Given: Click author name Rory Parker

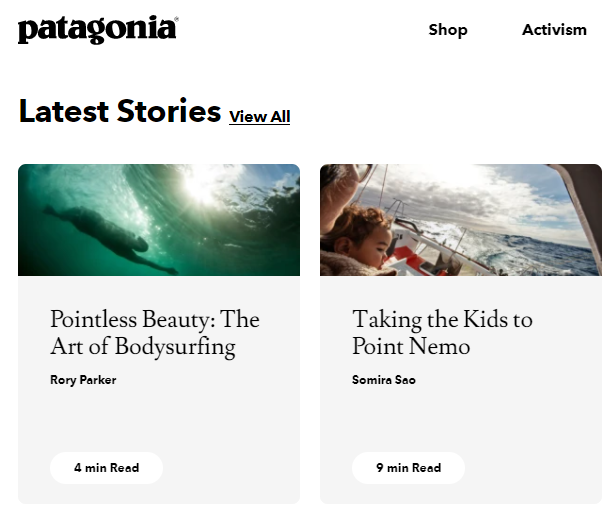Looking at the screenshot, I should tap(83, 380).
